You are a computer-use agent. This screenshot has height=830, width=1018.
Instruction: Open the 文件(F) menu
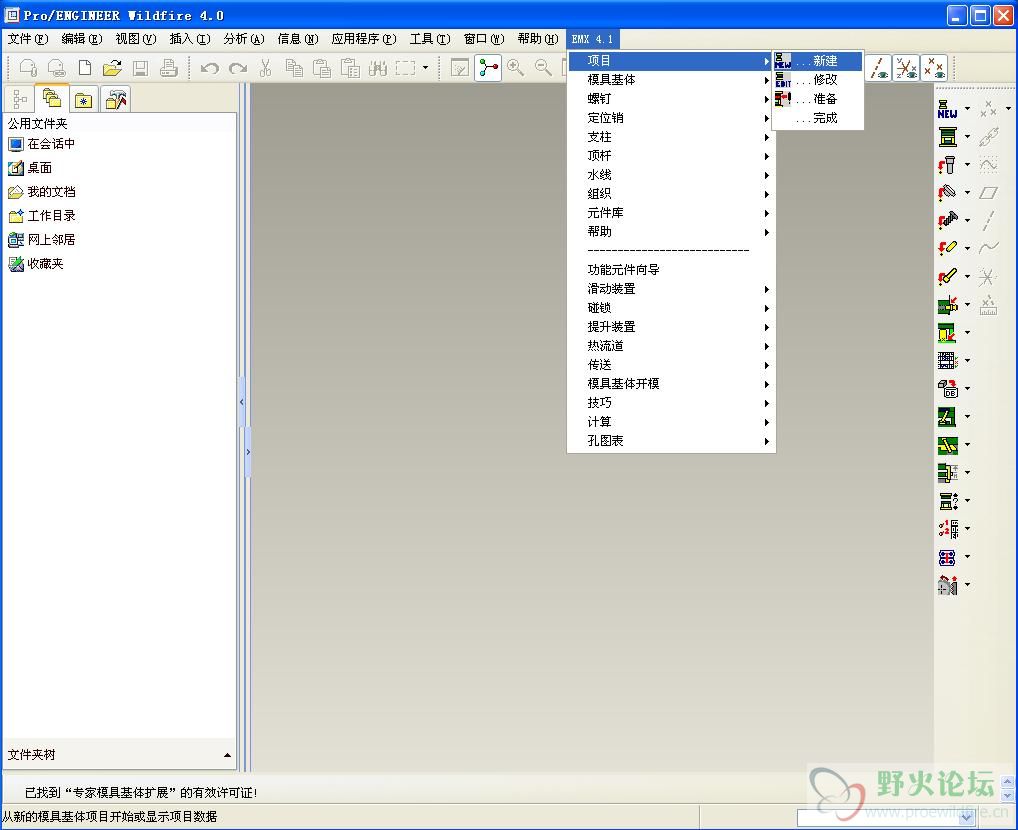28,39
